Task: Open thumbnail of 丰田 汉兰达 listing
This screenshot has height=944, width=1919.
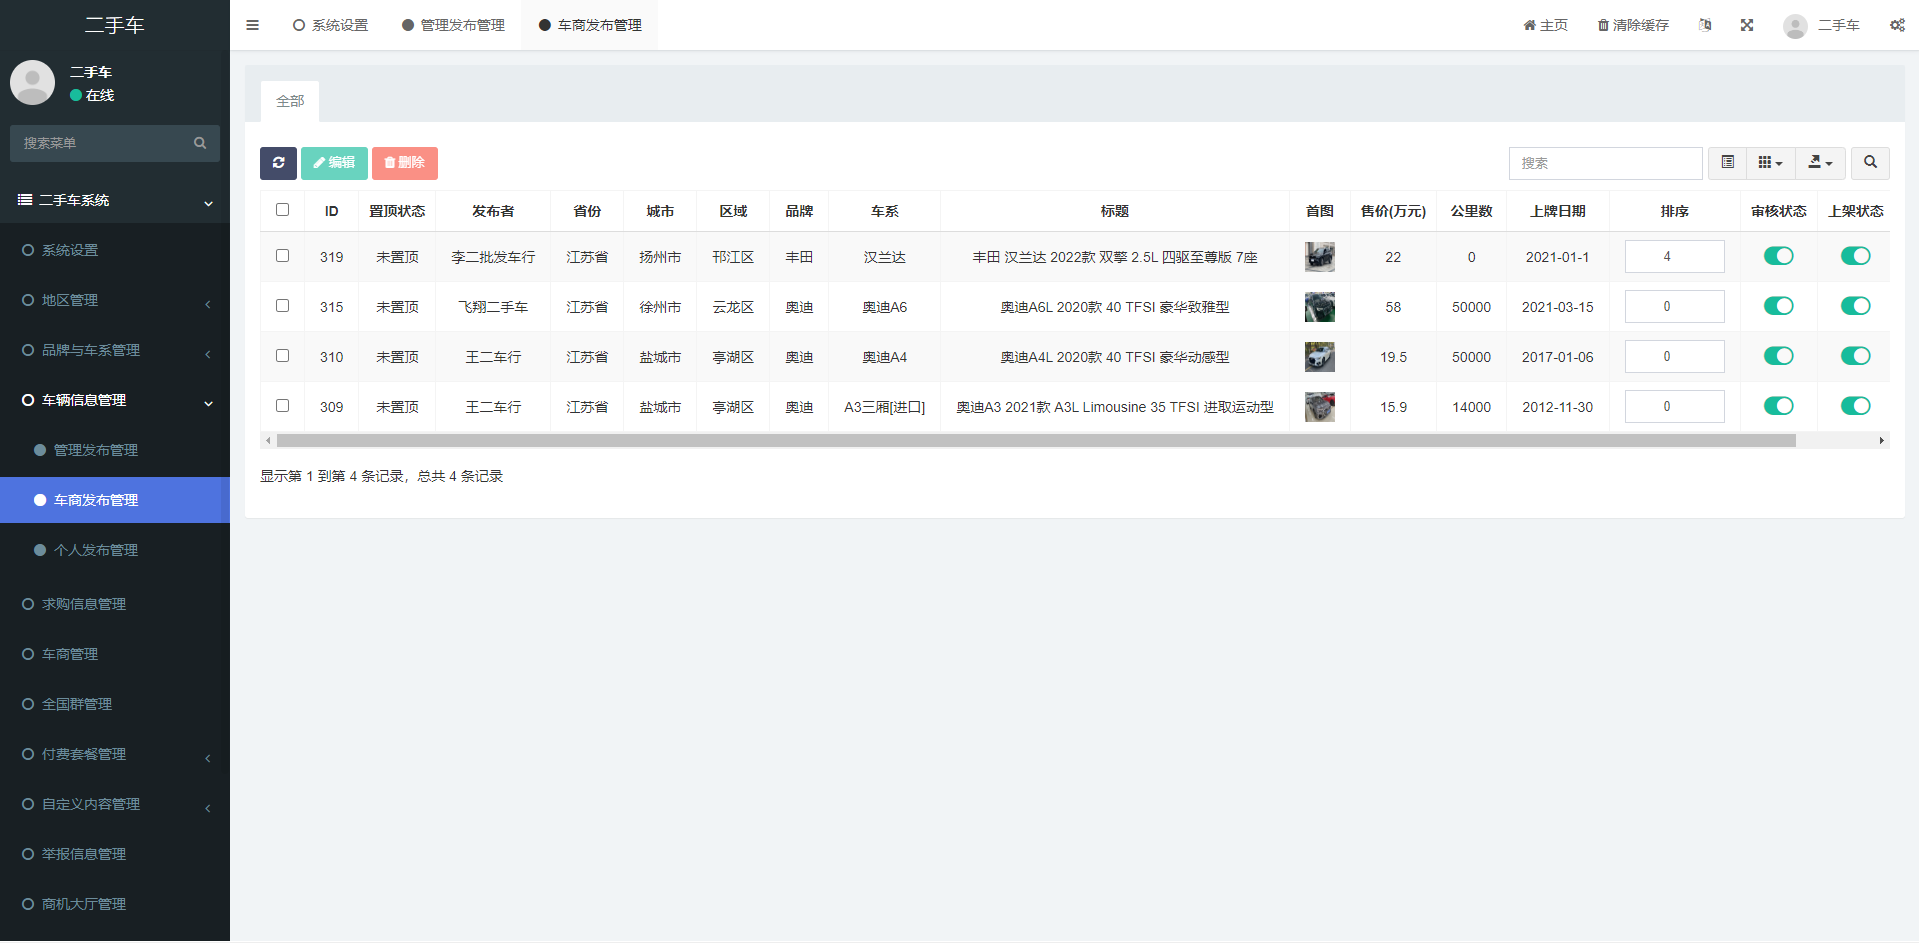Action: pyautogui.click(x=1319, y=257)
